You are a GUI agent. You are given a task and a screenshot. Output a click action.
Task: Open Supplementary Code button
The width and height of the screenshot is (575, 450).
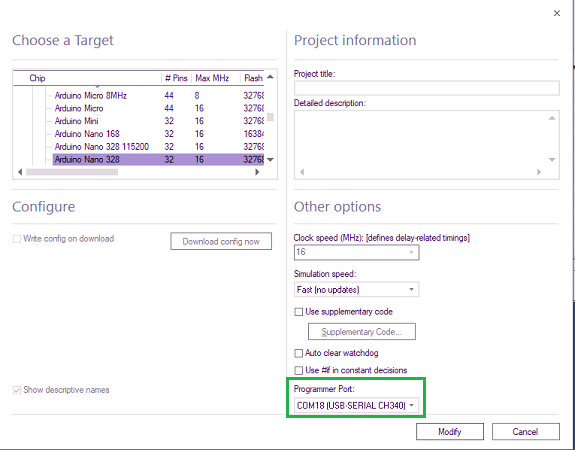coord(362,332)
